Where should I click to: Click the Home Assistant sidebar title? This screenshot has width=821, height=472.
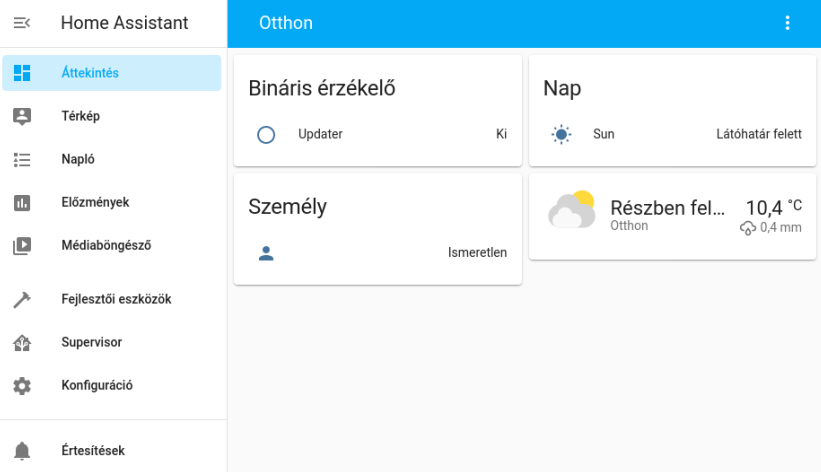[124, 23]
